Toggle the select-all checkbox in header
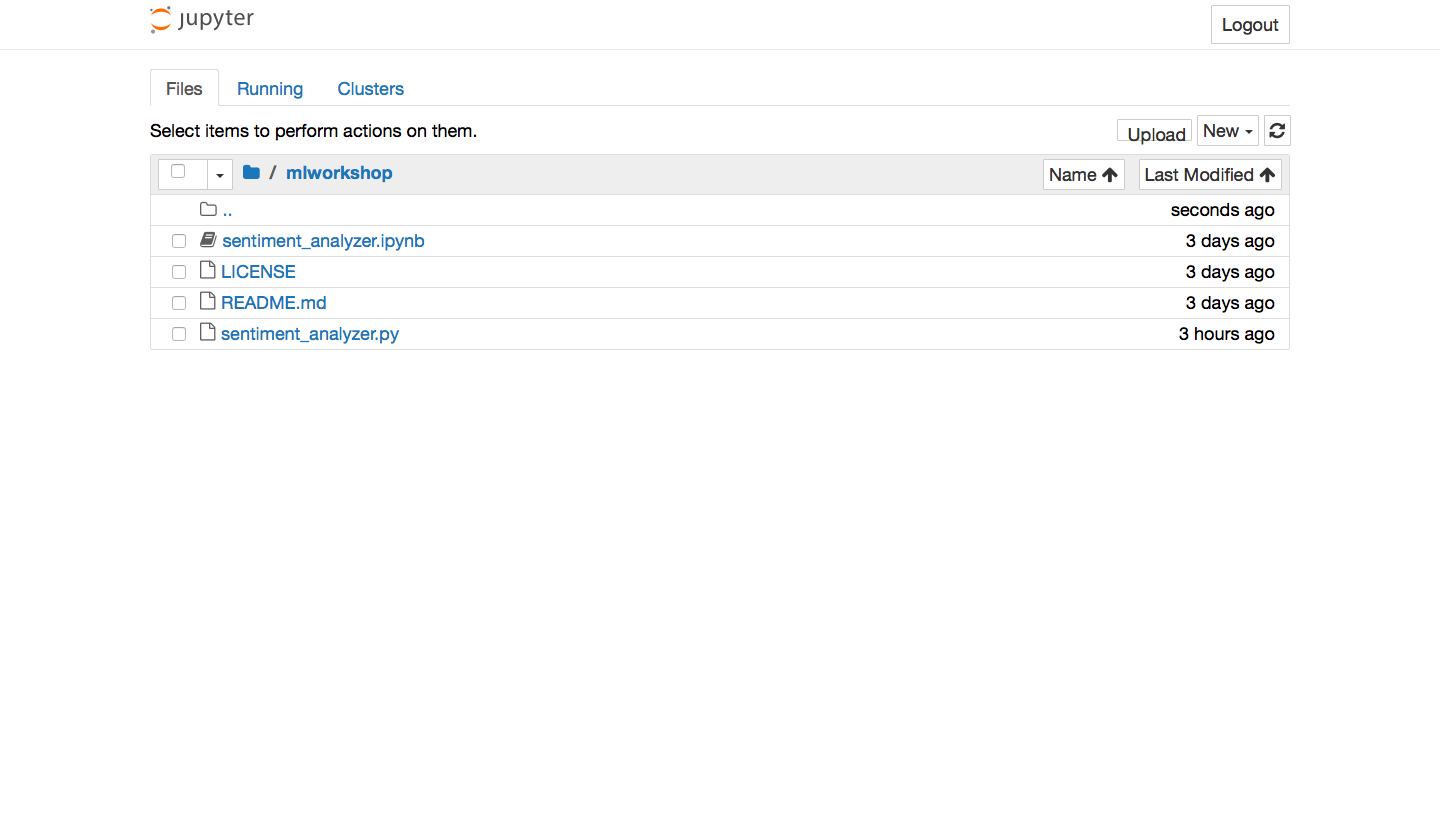The width and height of the screenshot is (1440, 839). [178, 172]
